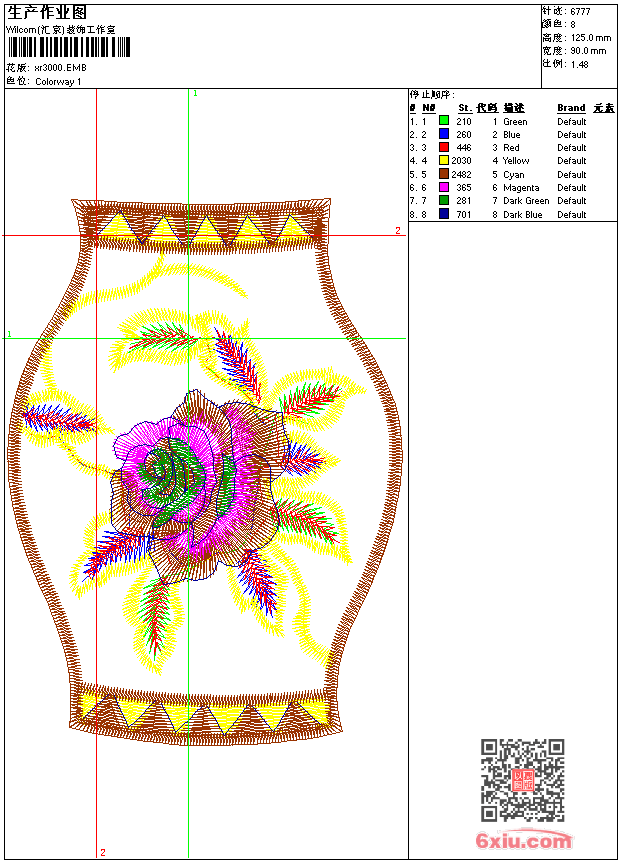Pick the Yellow color swatch in row 4

(444, 160)
